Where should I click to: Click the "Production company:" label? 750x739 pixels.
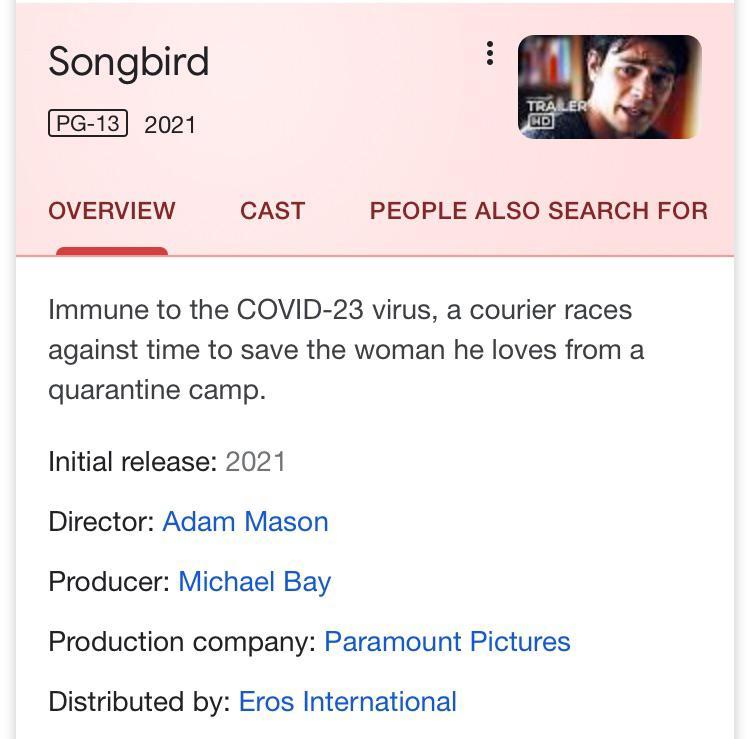coord(182,641)
